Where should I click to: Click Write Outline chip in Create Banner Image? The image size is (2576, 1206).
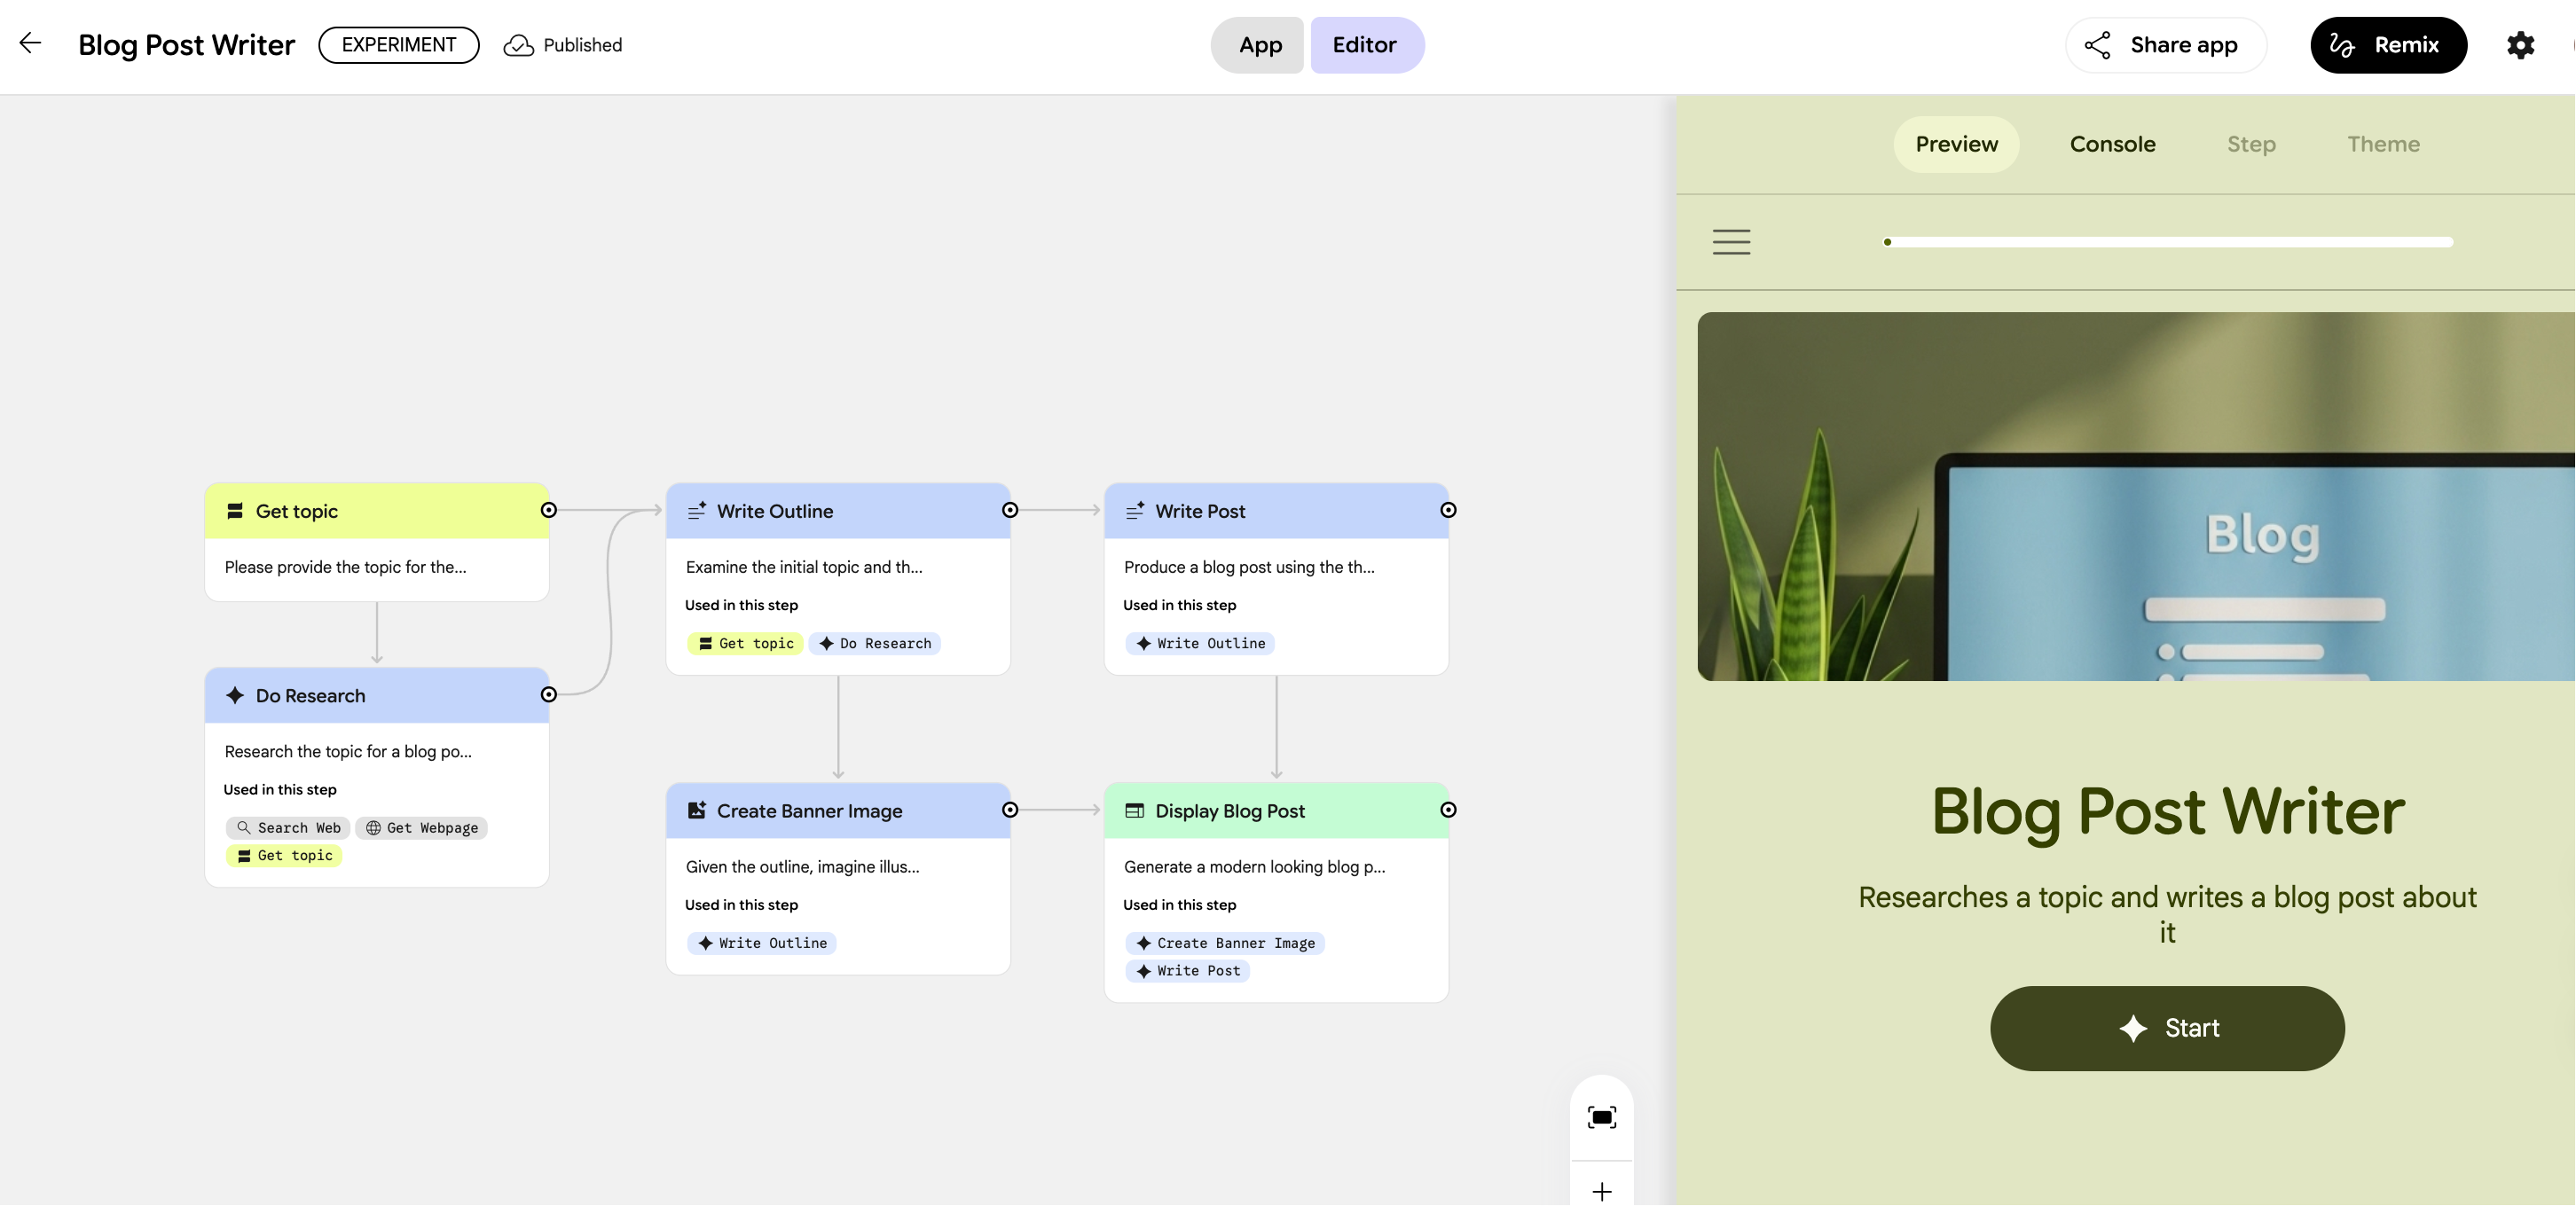[x=762, y=943]
